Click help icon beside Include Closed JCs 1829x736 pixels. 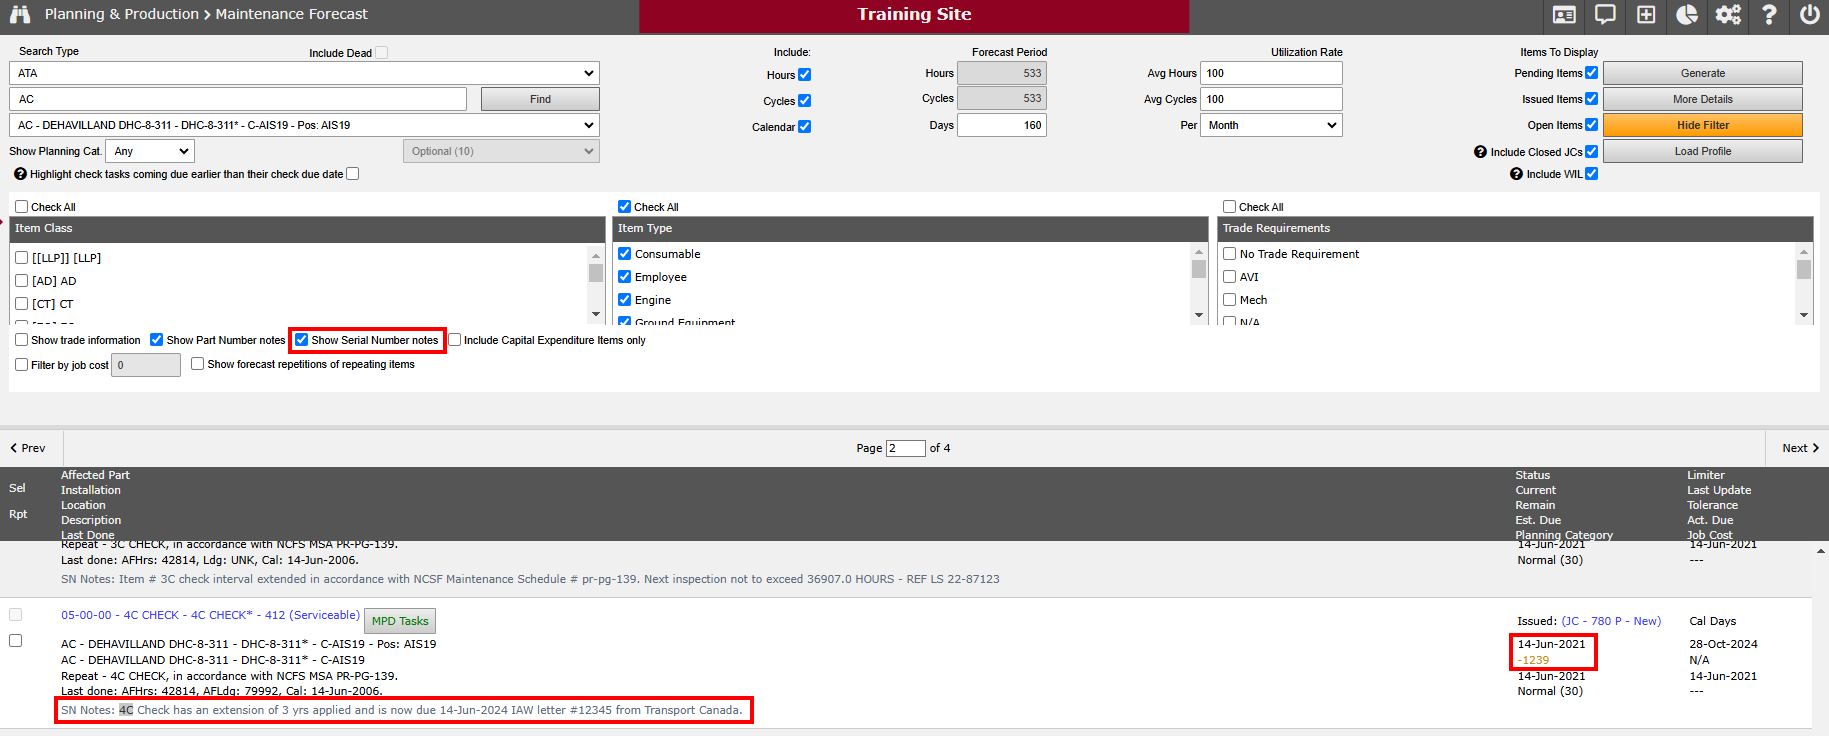tap(1480, 152)
